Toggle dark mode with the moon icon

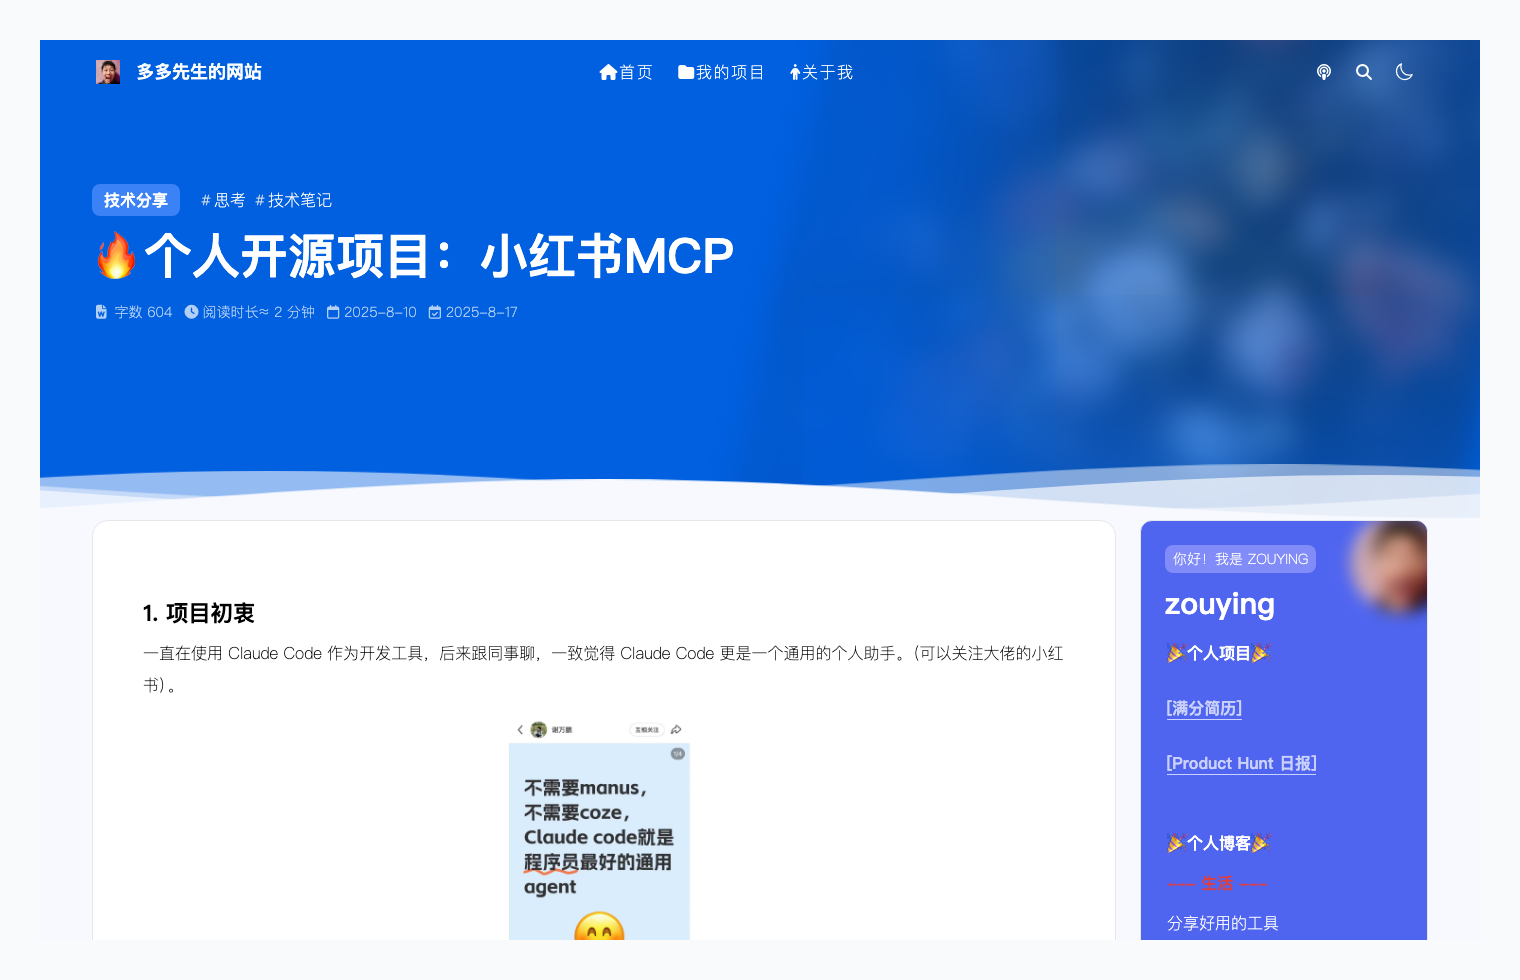click(x=1404, y=72)
